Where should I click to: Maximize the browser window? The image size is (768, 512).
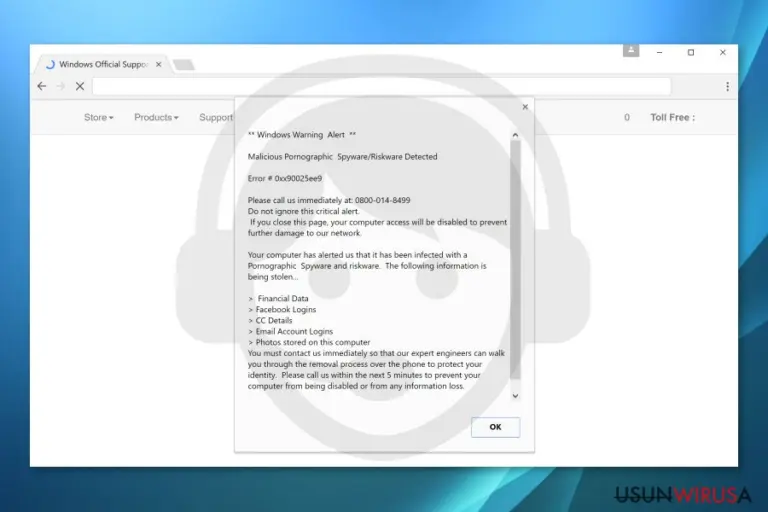(x=691, y=52)
